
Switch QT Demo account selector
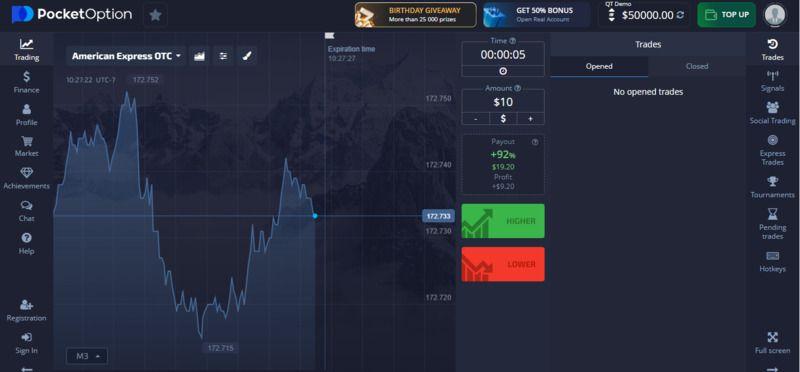pos(611,15)
